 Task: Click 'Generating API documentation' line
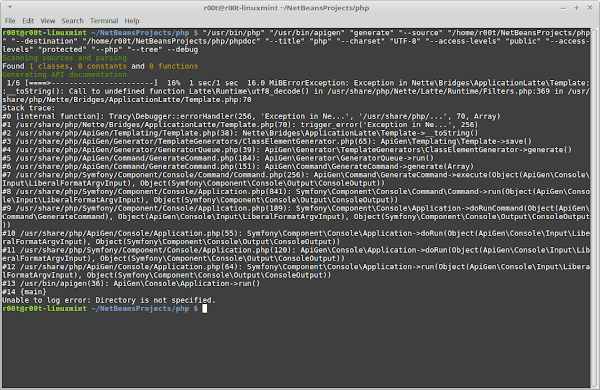point(64,75)
